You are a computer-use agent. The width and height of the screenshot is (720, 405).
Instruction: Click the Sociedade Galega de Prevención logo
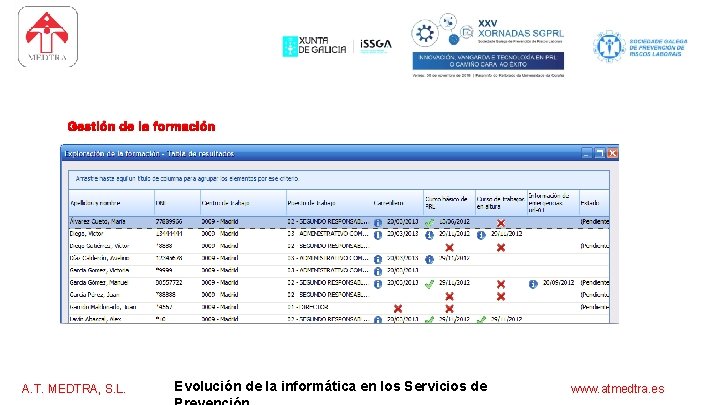click(x=640, y=47)
